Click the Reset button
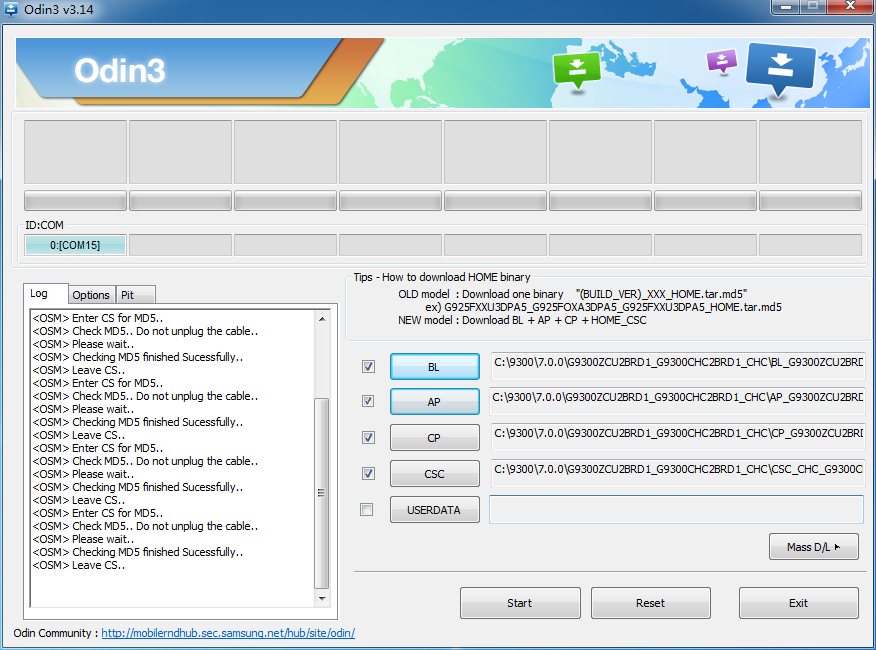The width and height of the screenshot is (876, 650). 651,602
